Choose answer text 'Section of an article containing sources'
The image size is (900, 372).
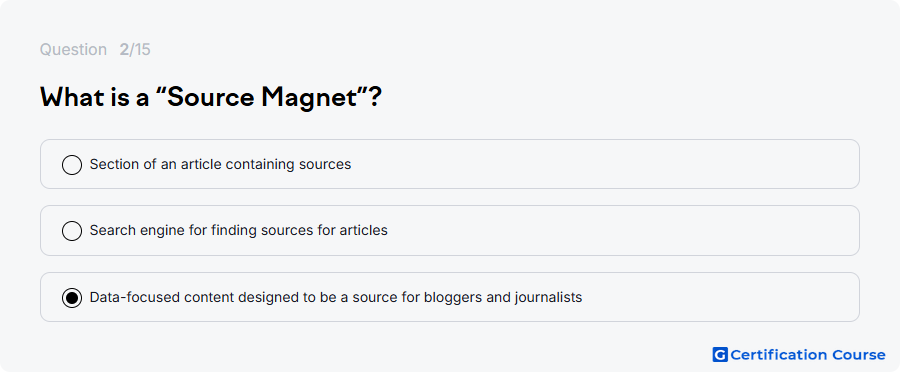(x=220, y=164)
